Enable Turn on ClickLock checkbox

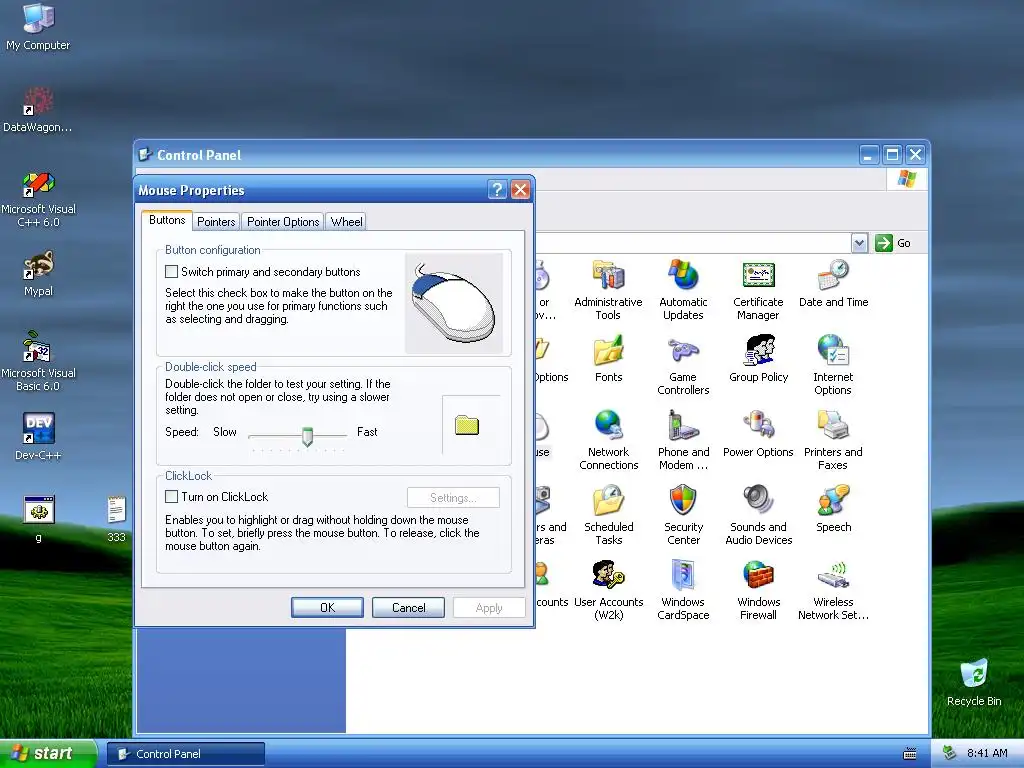click(x=172, y=497)
